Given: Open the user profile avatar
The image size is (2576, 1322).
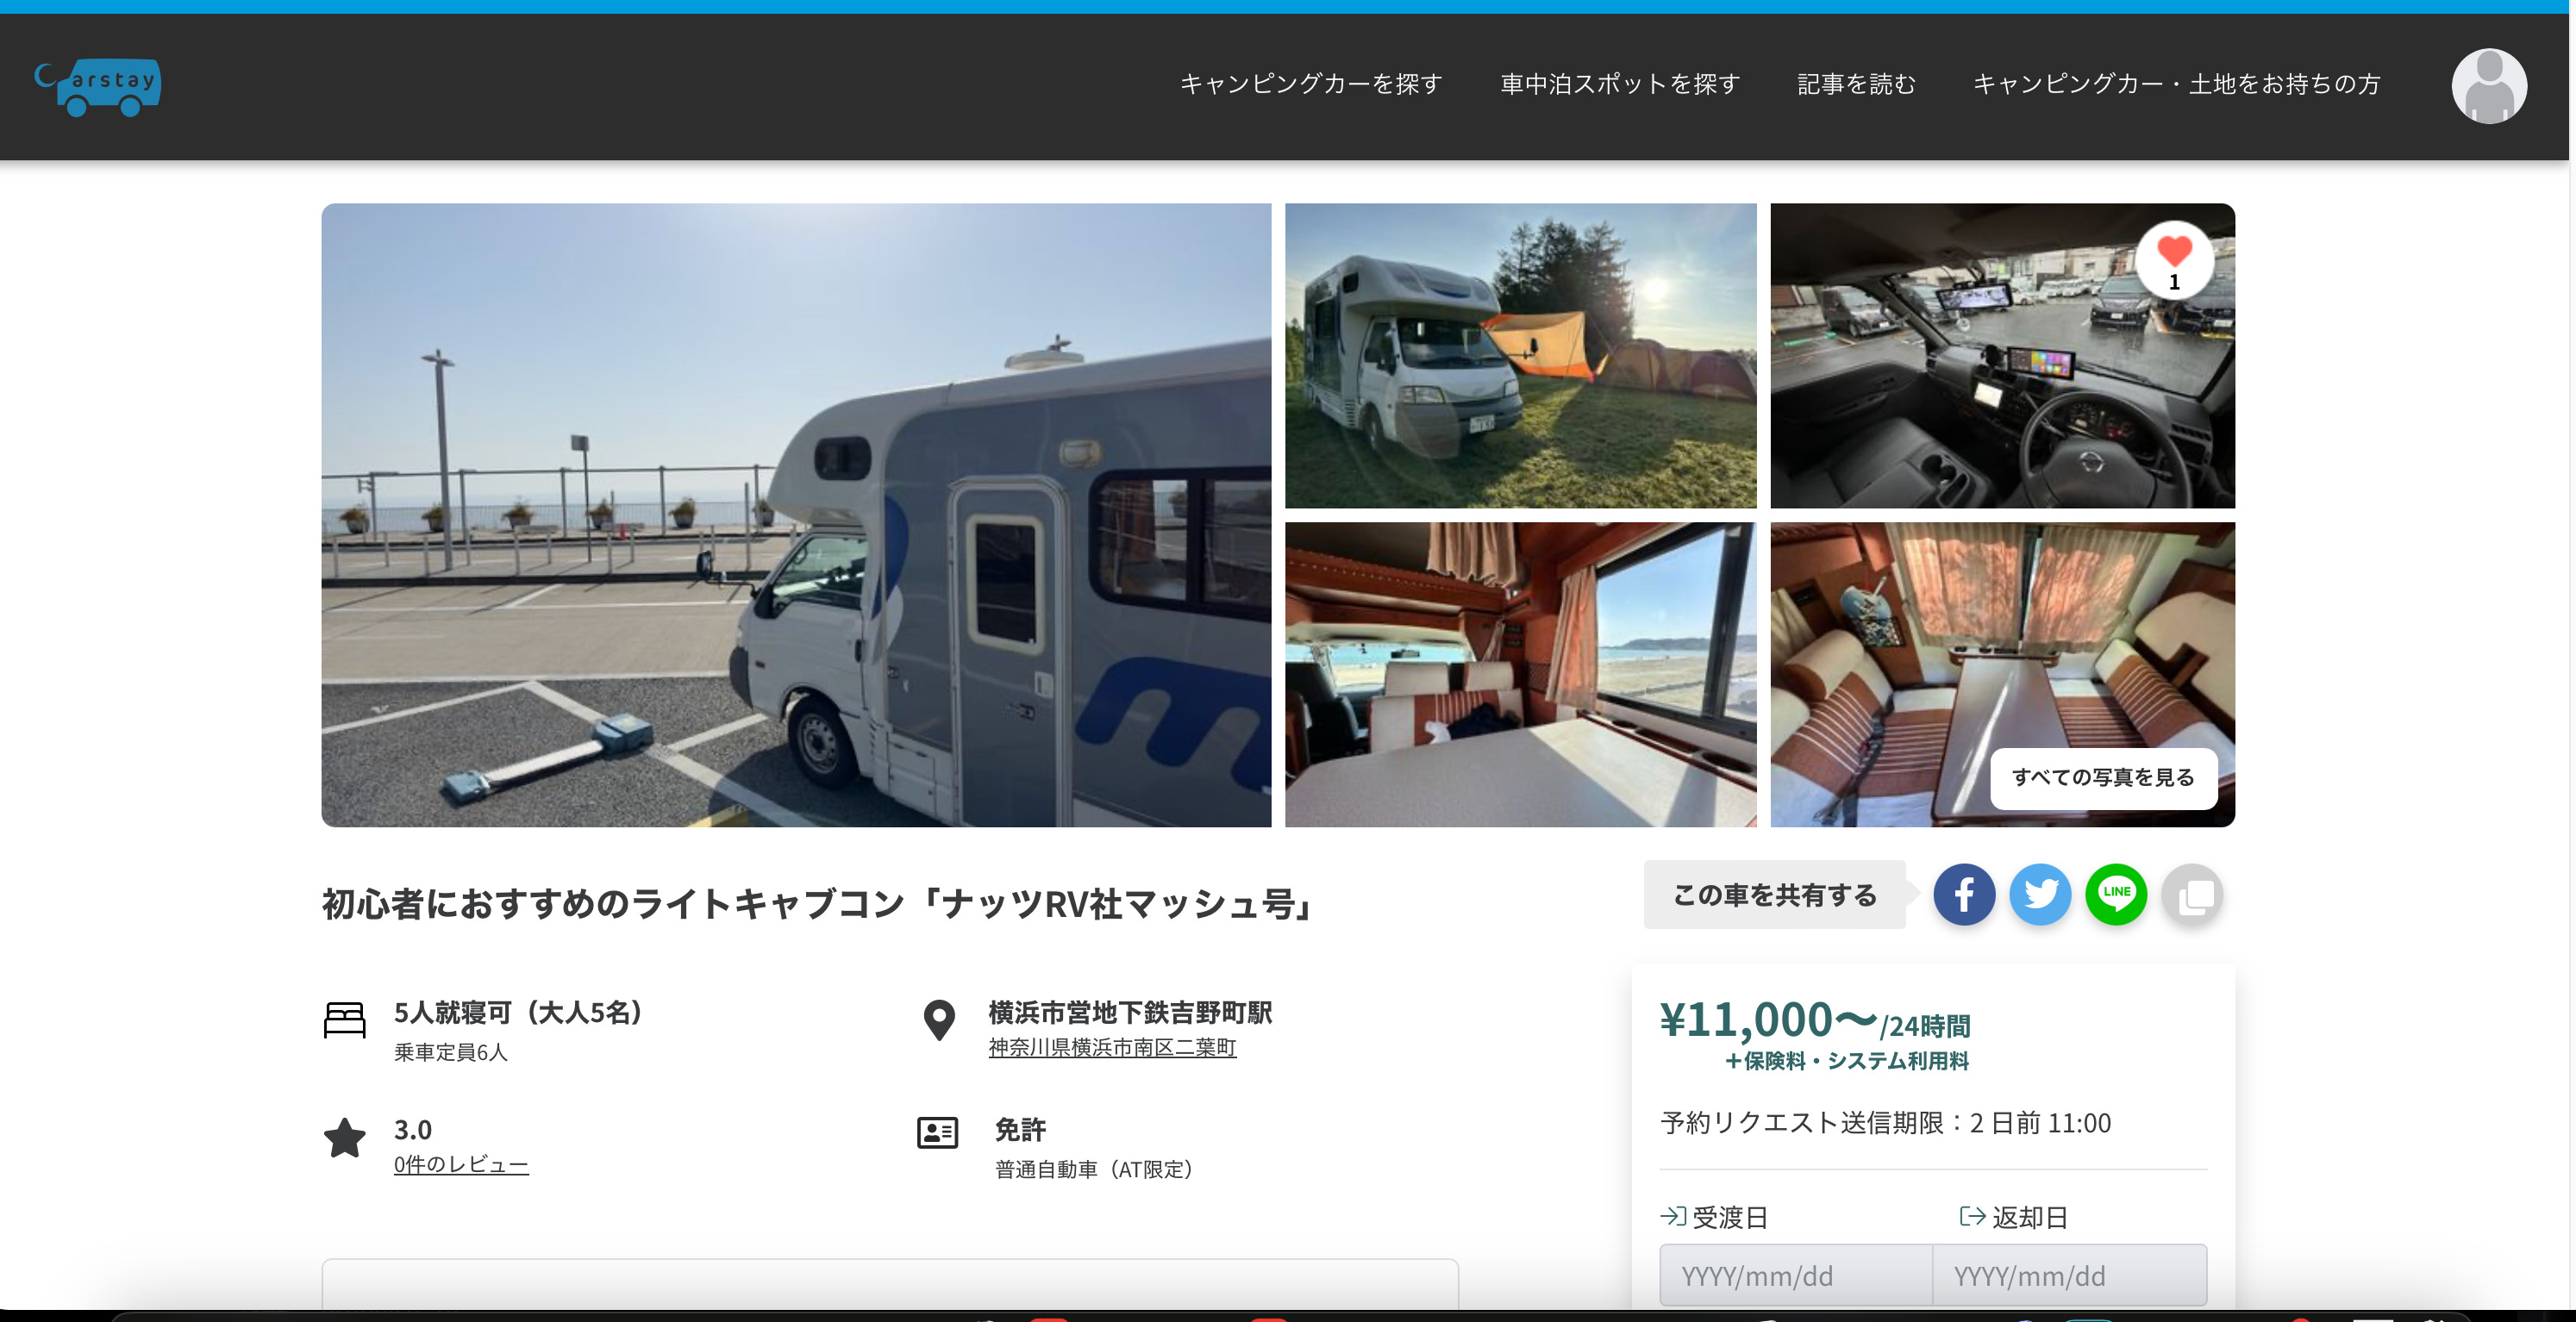Looking at the screenshot, I should click(x=2488, y=86).
